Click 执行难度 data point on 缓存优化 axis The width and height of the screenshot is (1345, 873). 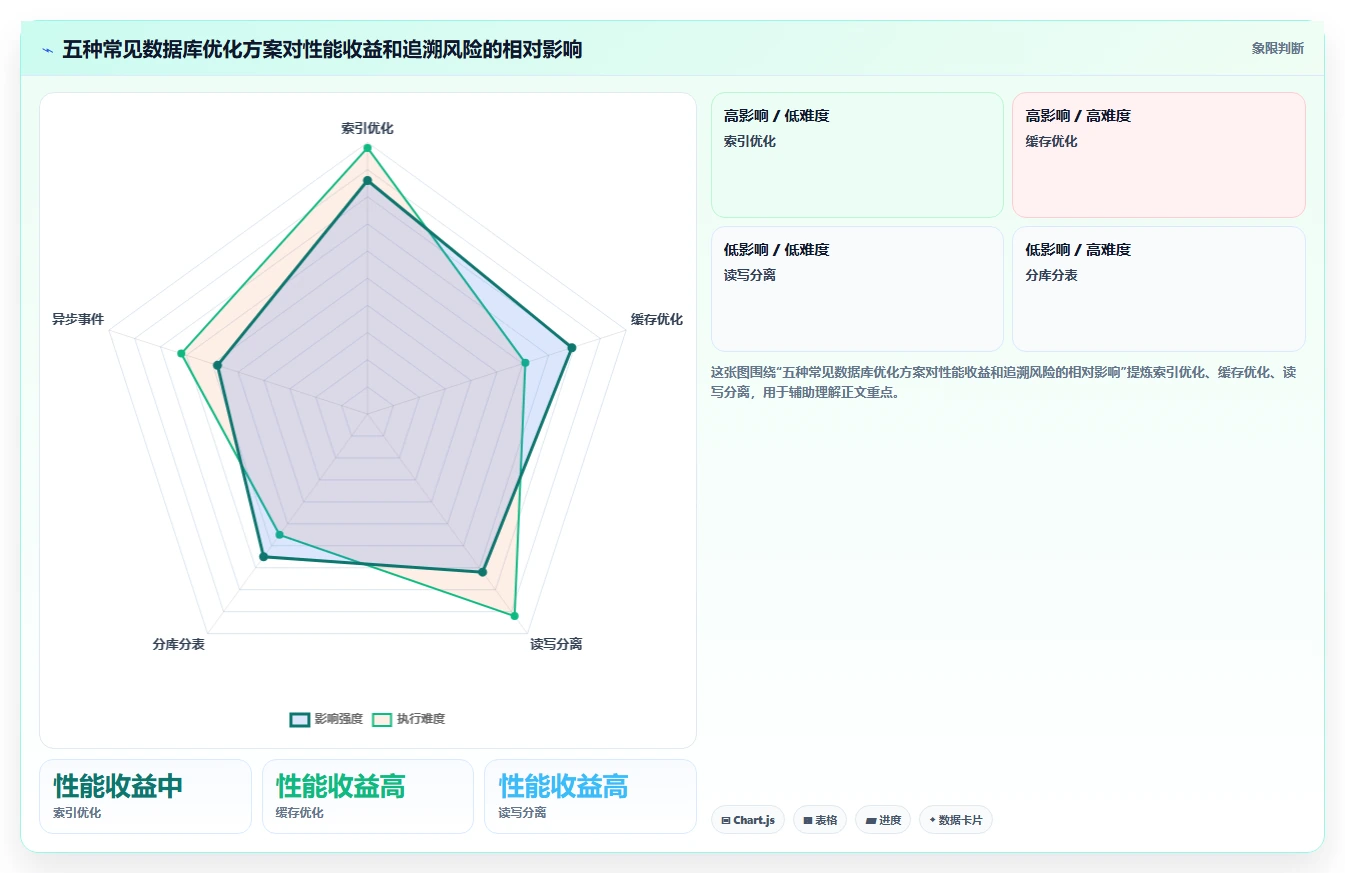(x=525, y=362)
